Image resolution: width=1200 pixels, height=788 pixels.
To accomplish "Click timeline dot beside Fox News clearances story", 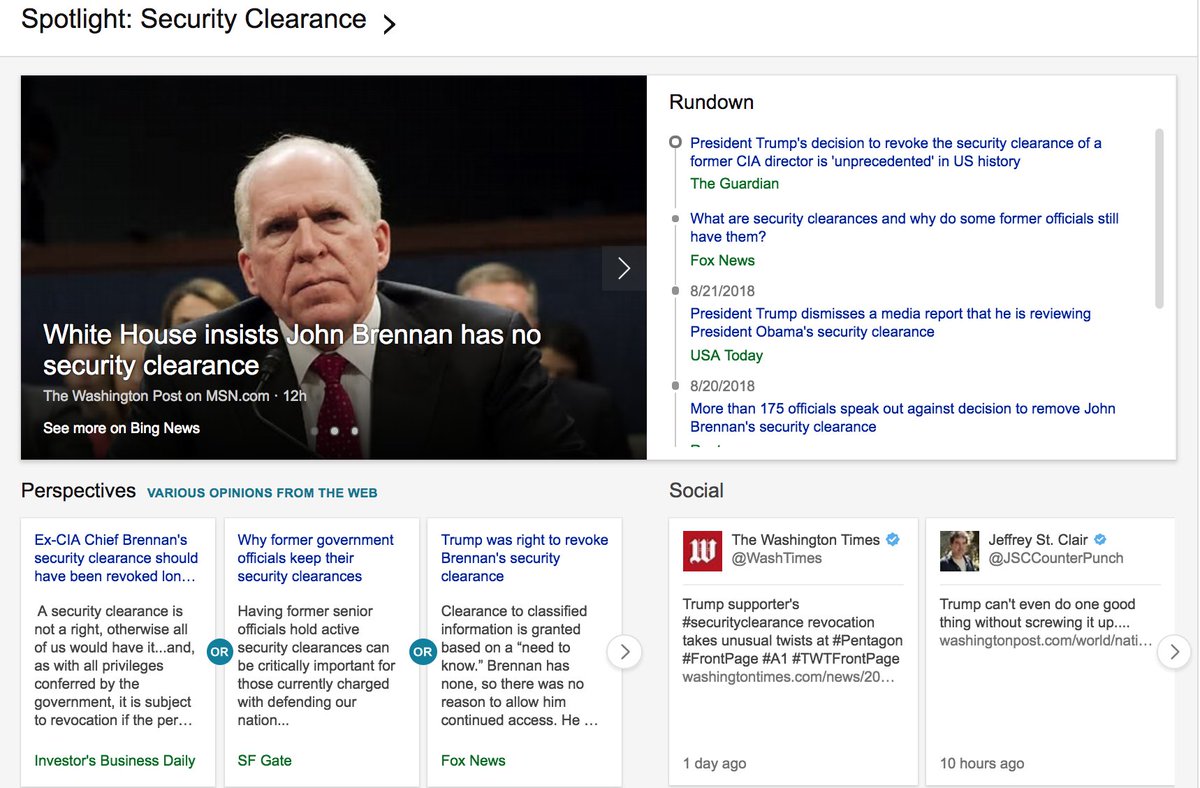I will [x=675, y=218].
